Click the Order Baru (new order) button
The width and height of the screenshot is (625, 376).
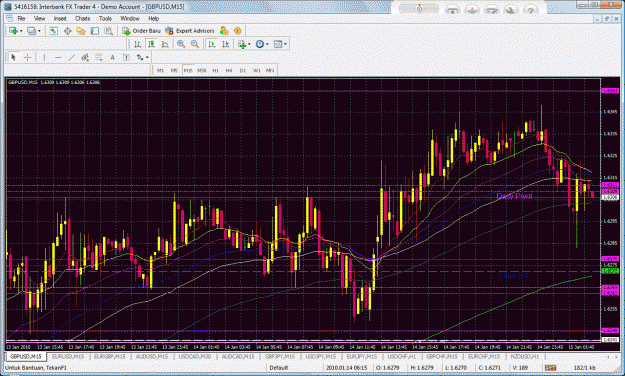click(x=142, y=31)
